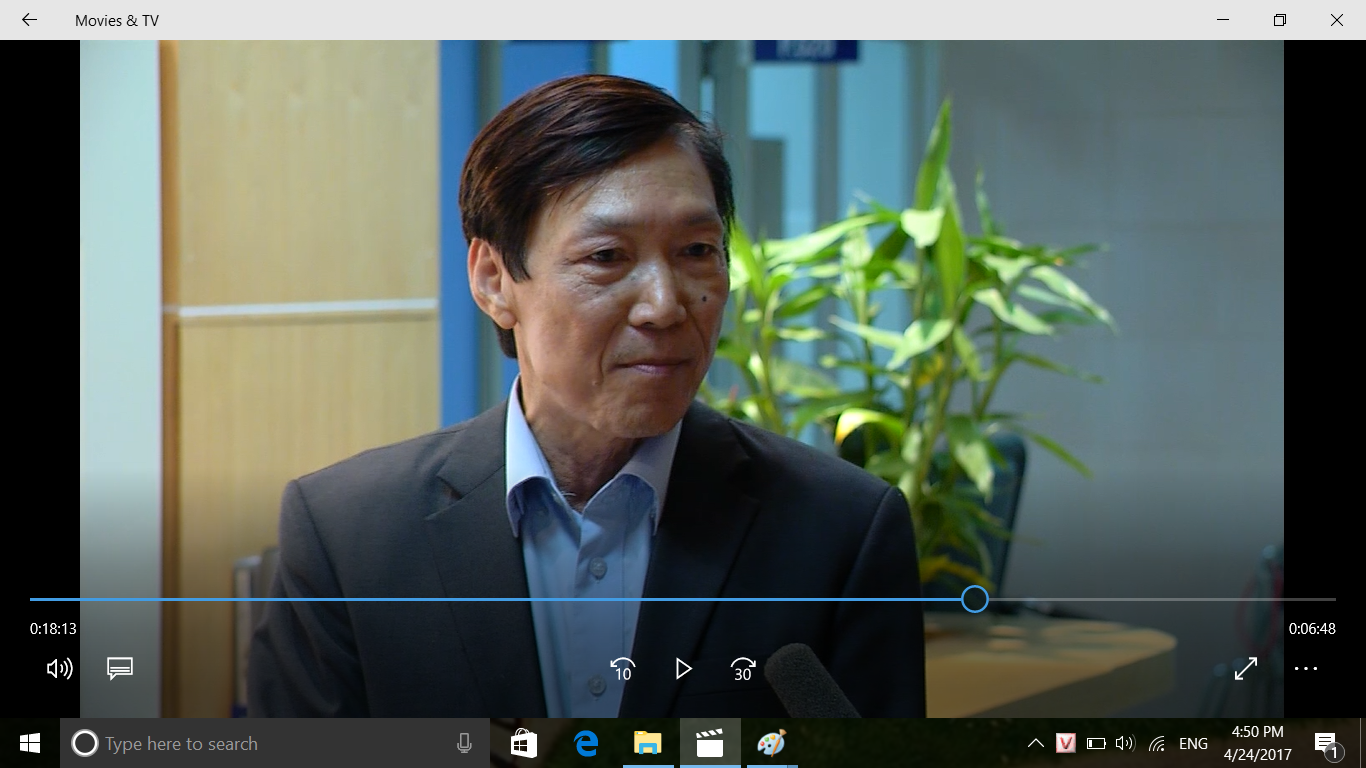Go back using the top-left arrow
Screen dimensions: 1366x768
[x=29, y=20]
